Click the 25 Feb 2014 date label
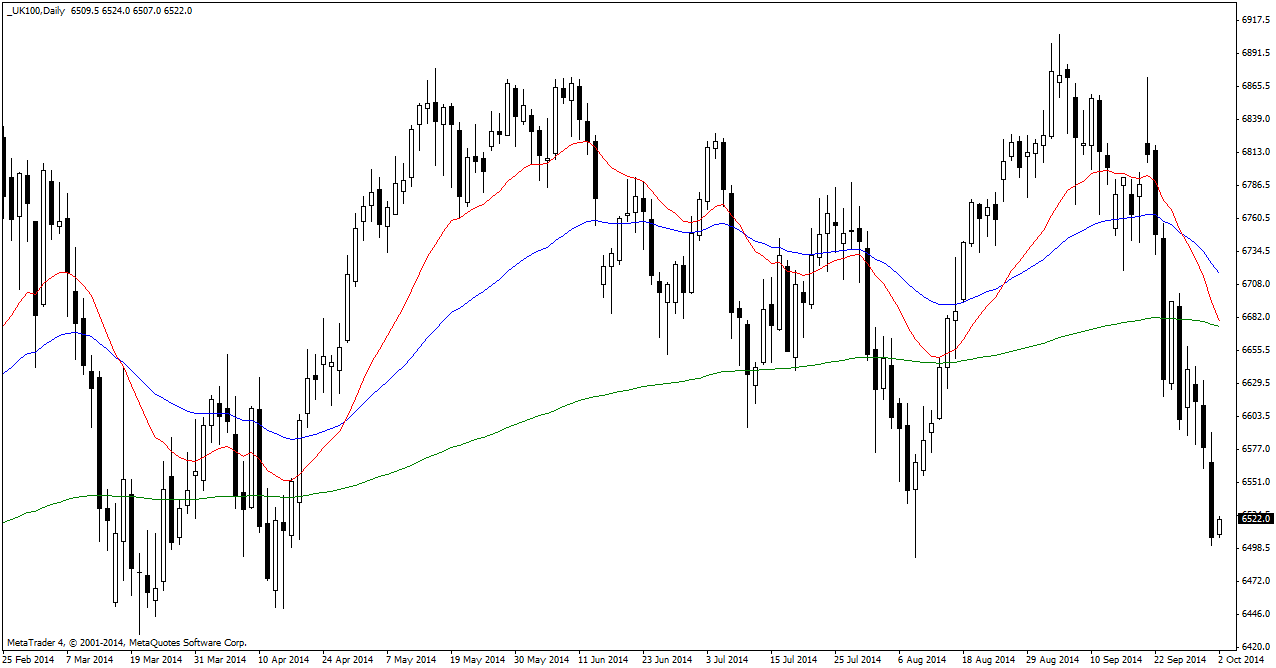This screenshot has height=668, width=1276. coord(28,660)
